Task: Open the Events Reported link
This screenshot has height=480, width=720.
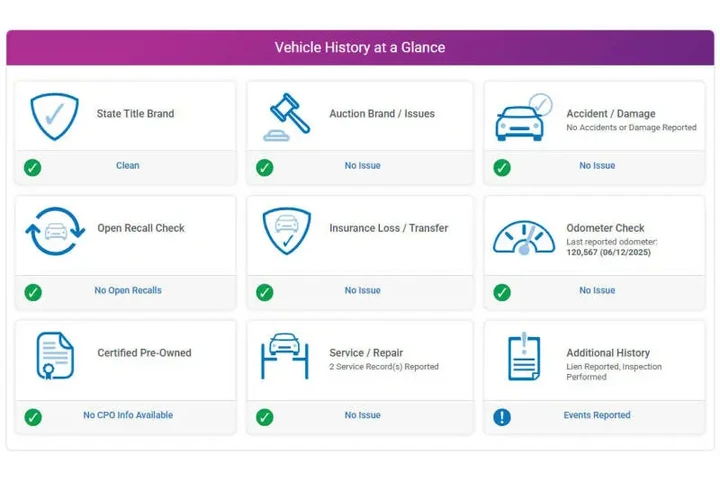Action: [x=597, y=415]
